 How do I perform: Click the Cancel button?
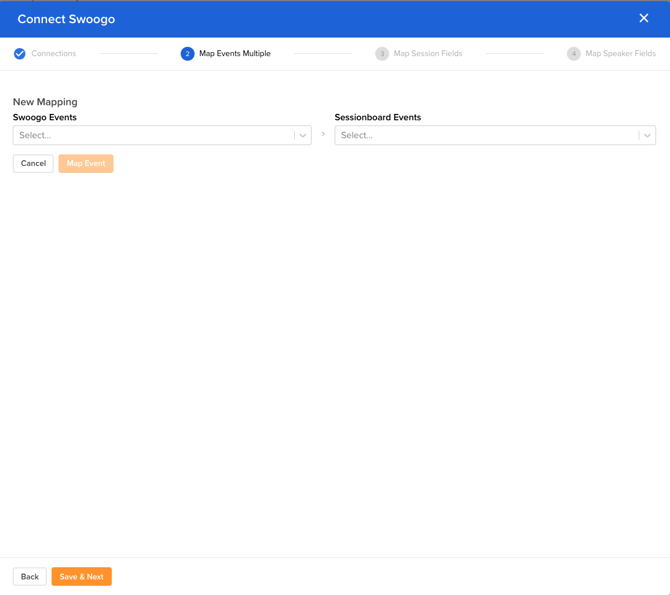pos(33,163)
